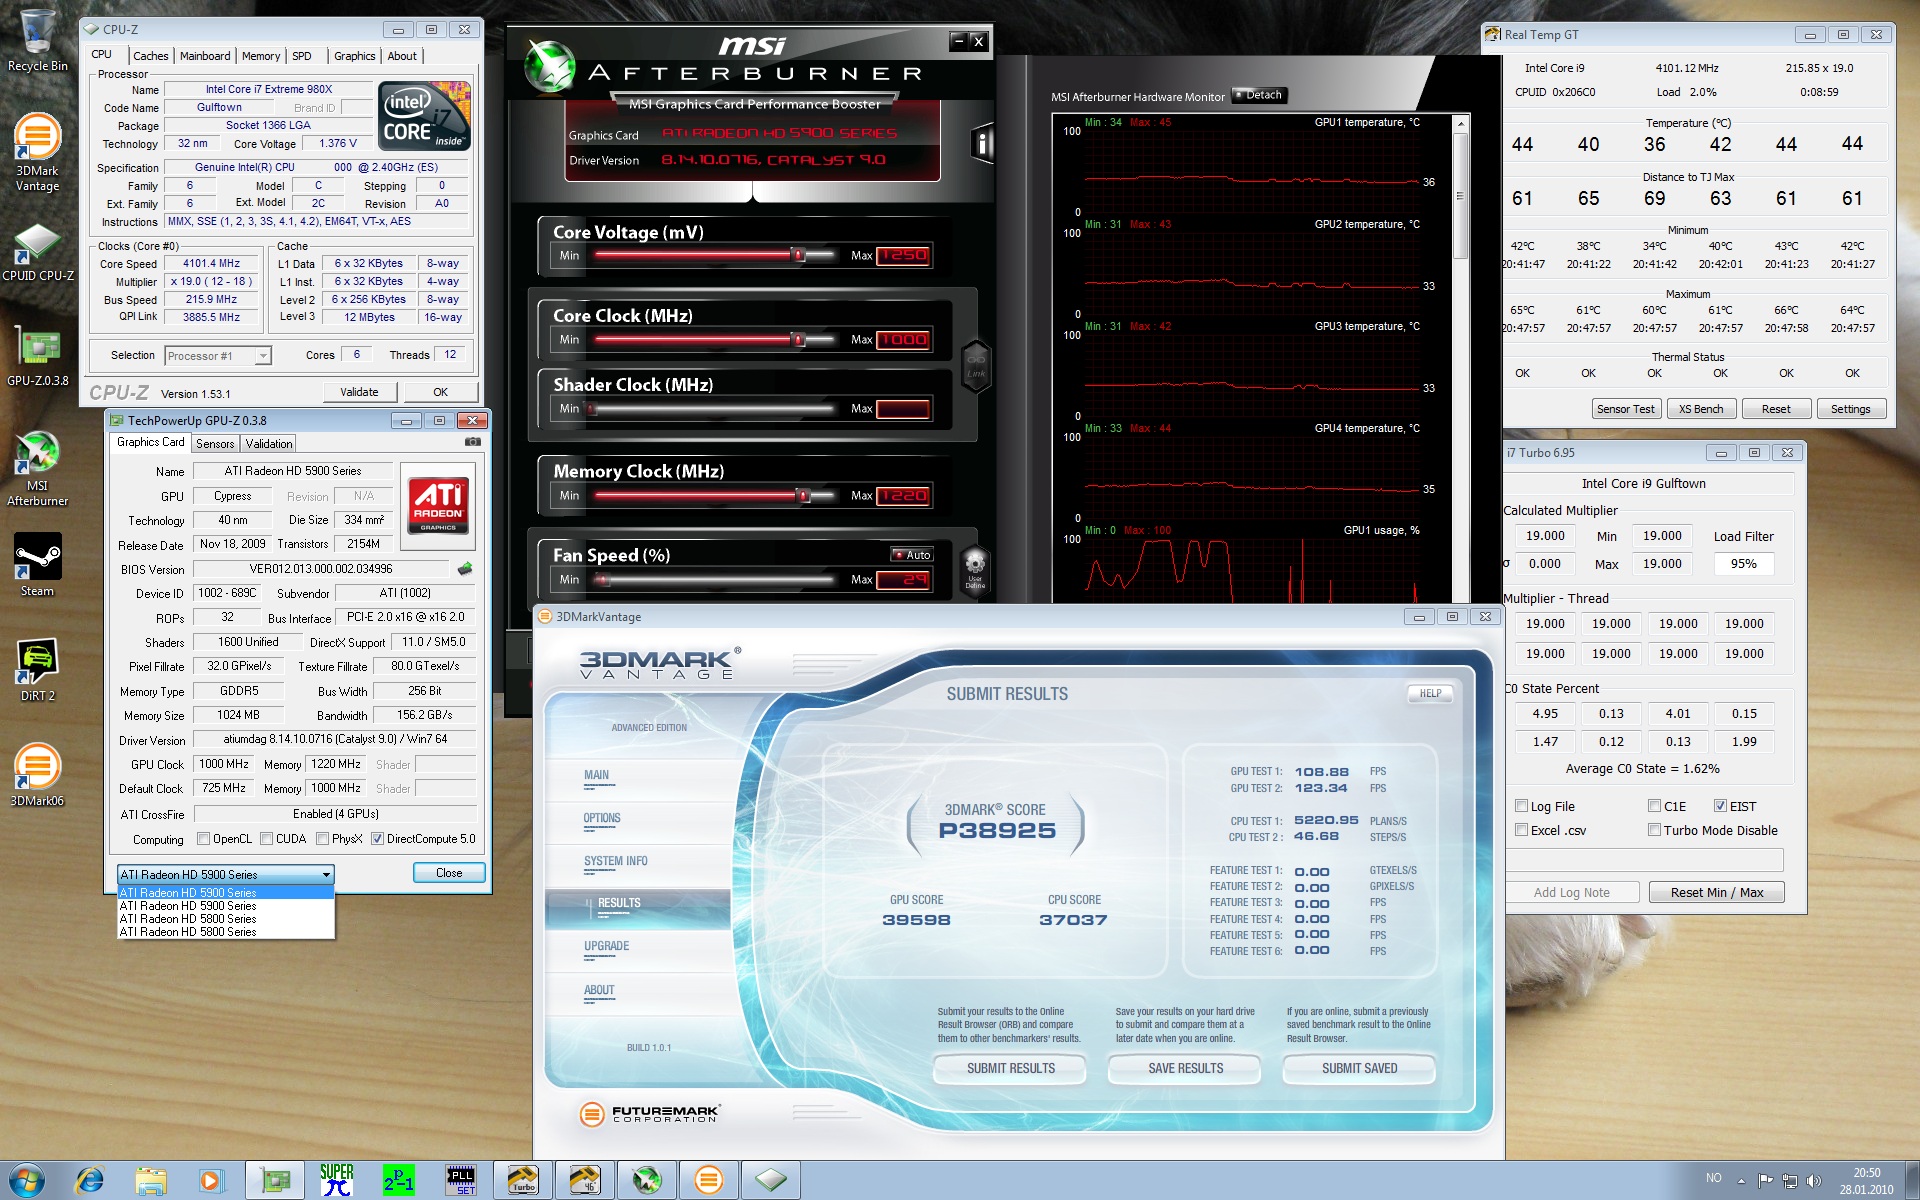This screenshot has height=1200, width=1920.
Task: Open Internet Explorer from taskbar
Action: pyautogui.click(x=90, y=1180)
